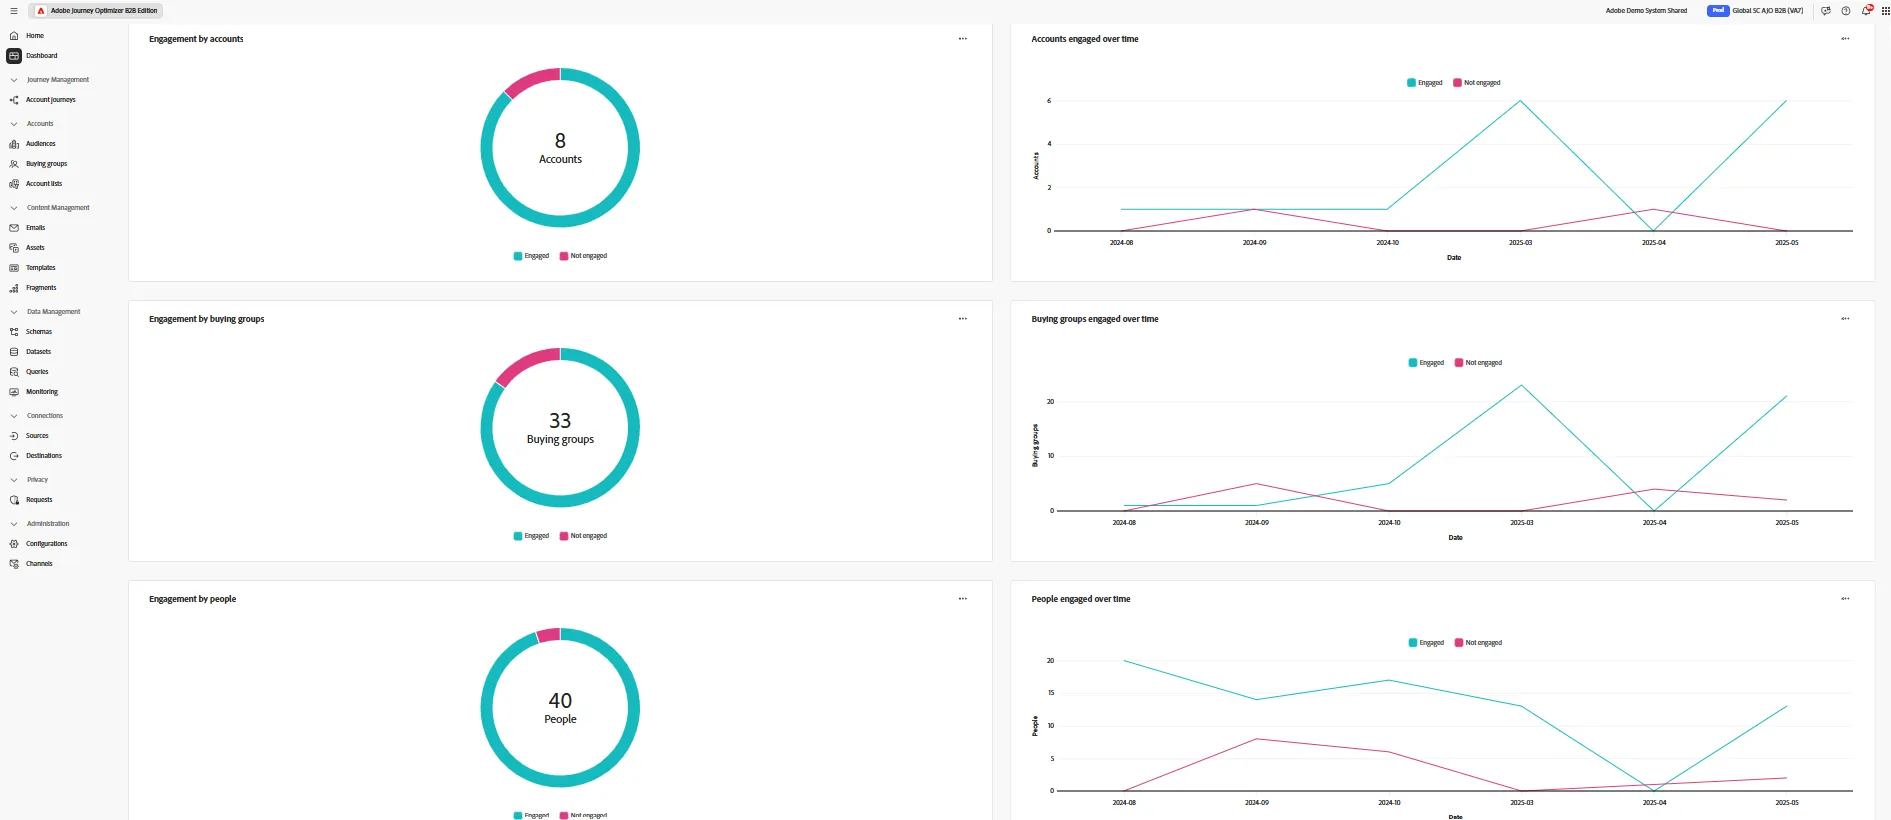Collapse the Journey Management section
Viewport: 1891px width, 820px height.
click(x=14, y=80)
